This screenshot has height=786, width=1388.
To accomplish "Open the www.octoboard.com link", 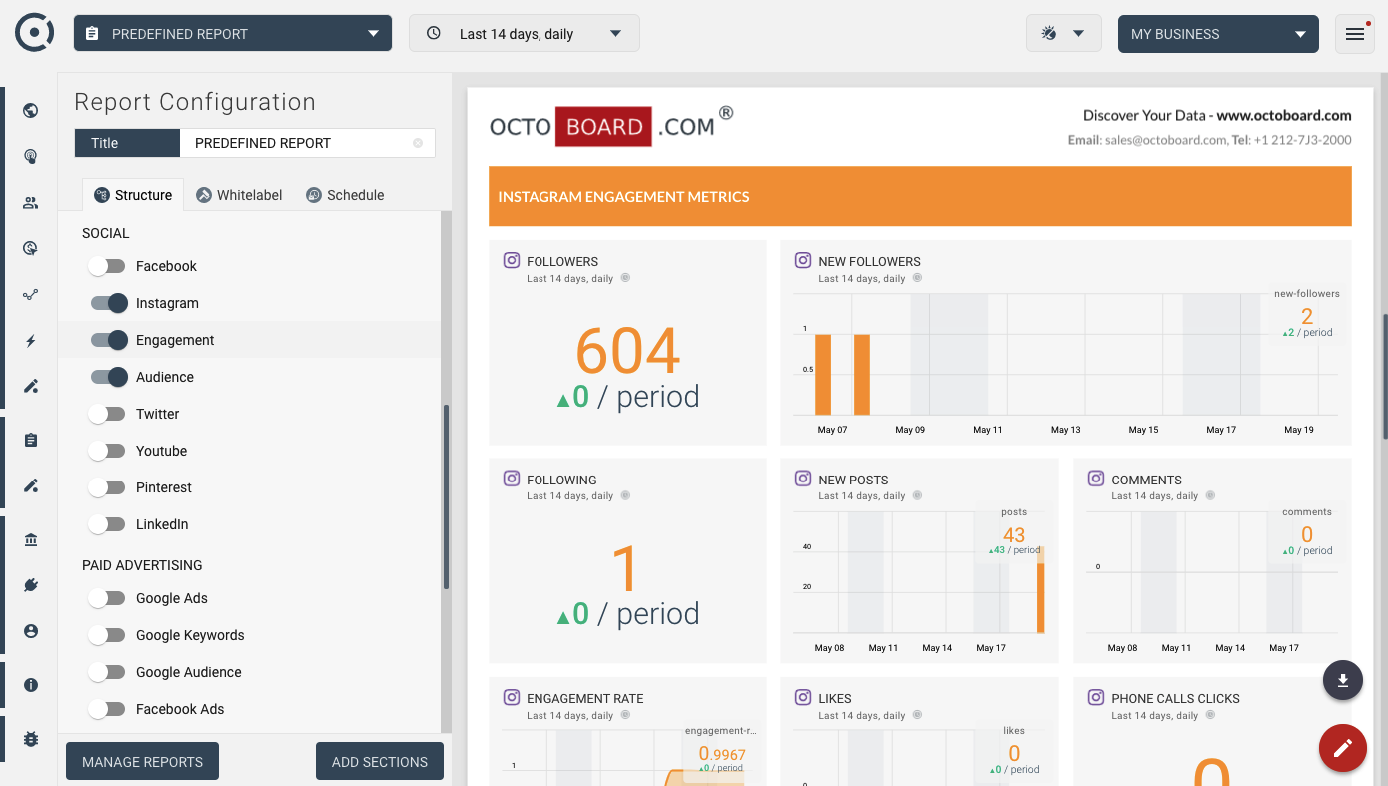I will coord(1284,115).
